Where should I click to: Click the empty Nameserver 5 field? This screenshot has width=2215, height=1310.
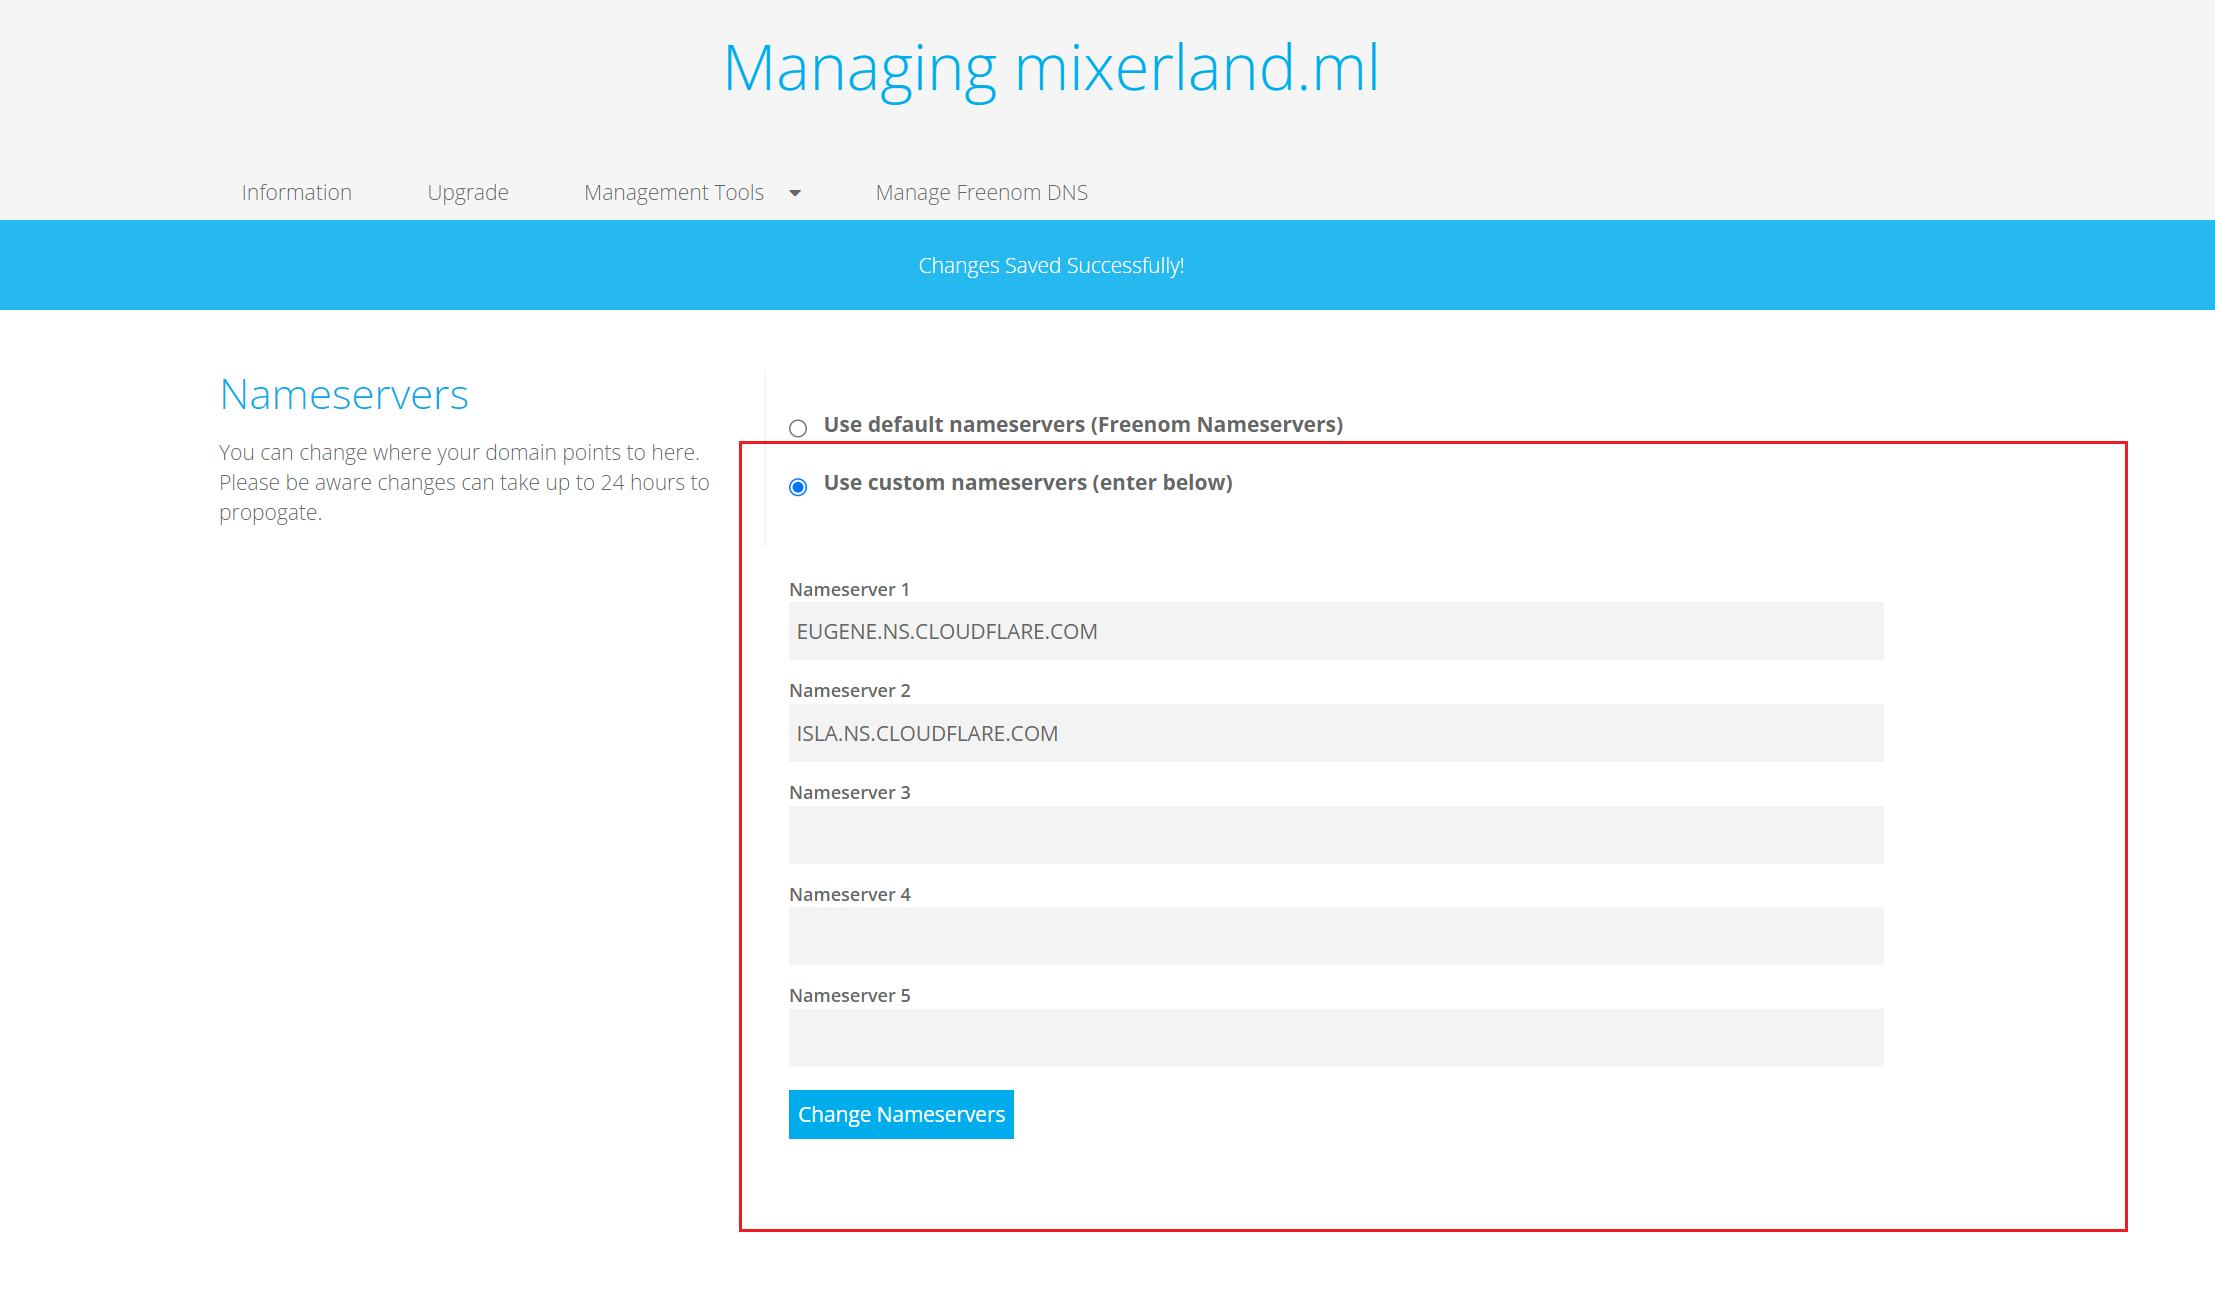click(x=1336, y=1038)
